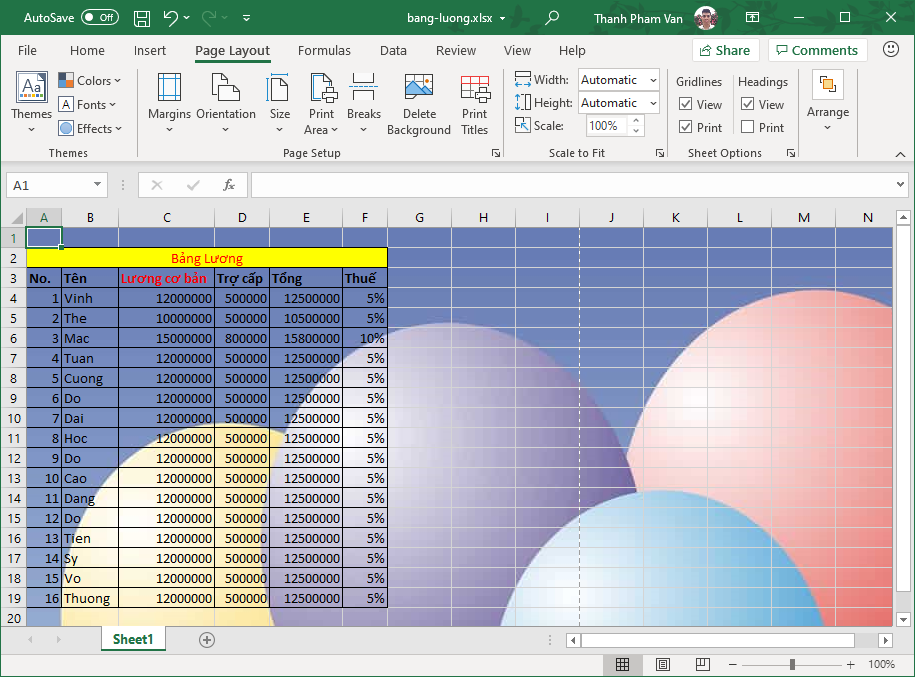915x677 pixels.
Task: Click the 100% zoom level
Action: tap(881, 664)
